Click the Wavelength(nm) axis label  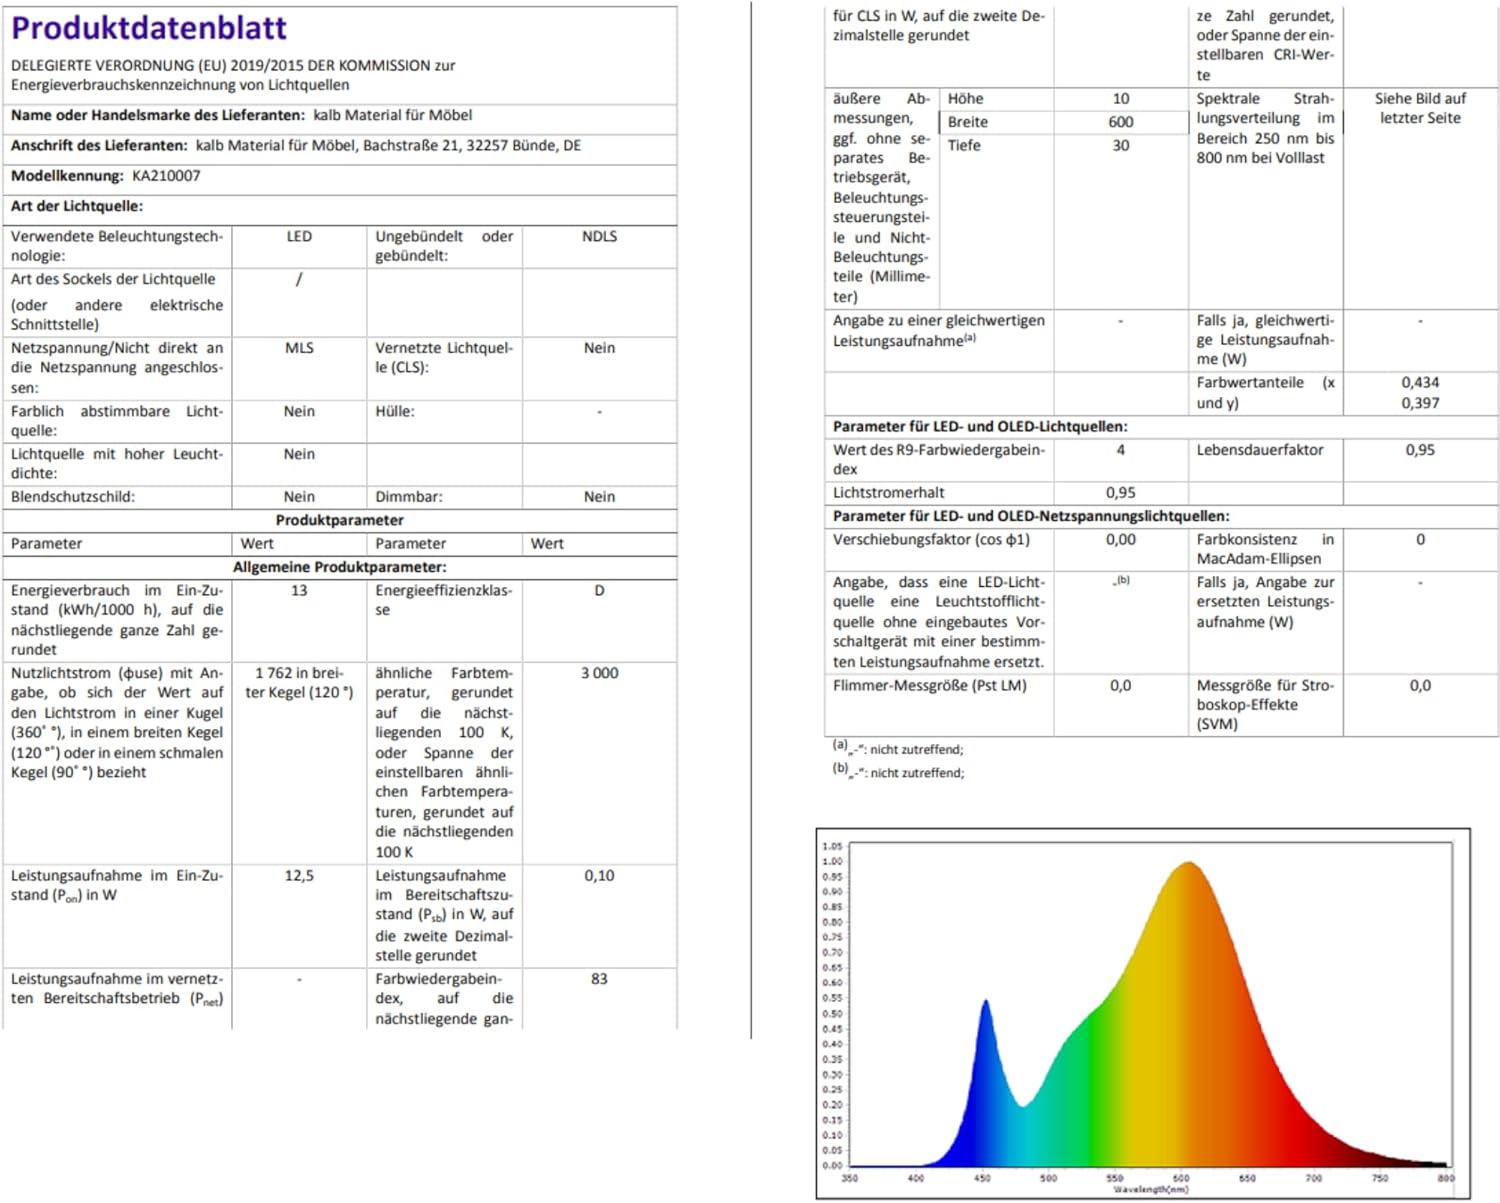[1150, 1189]
